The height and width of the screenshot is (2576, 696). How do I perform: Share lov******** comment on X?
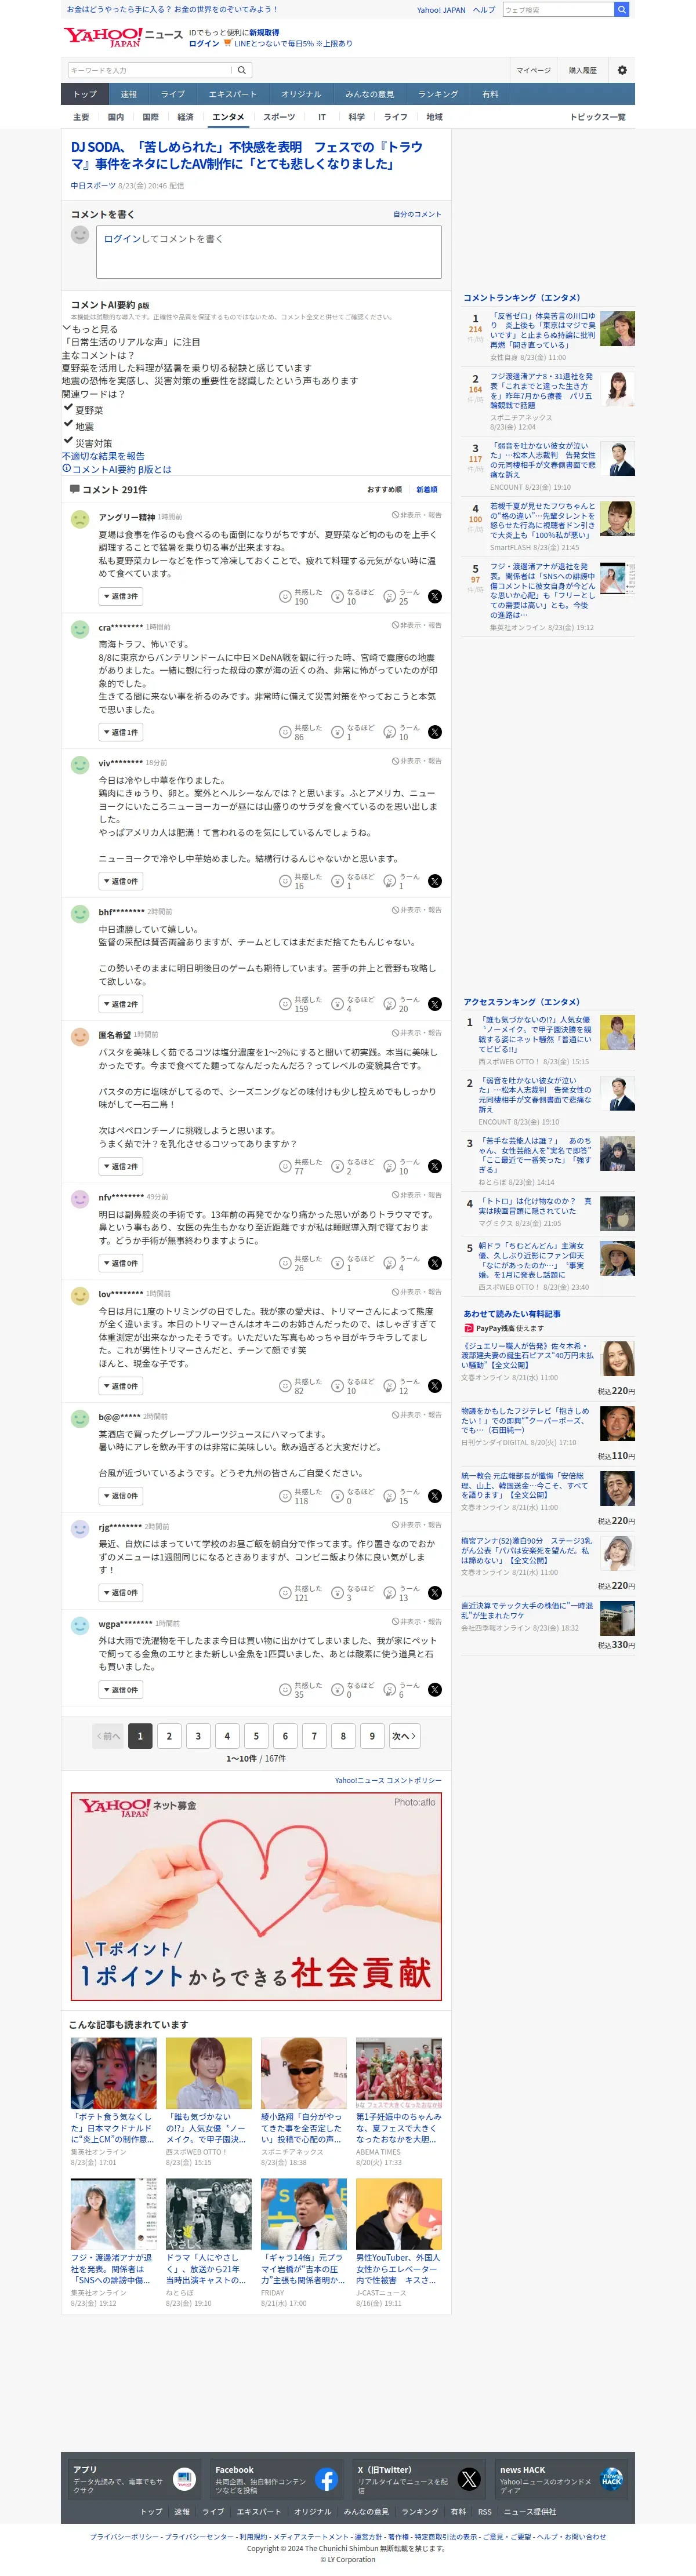tap(435, 1386)
